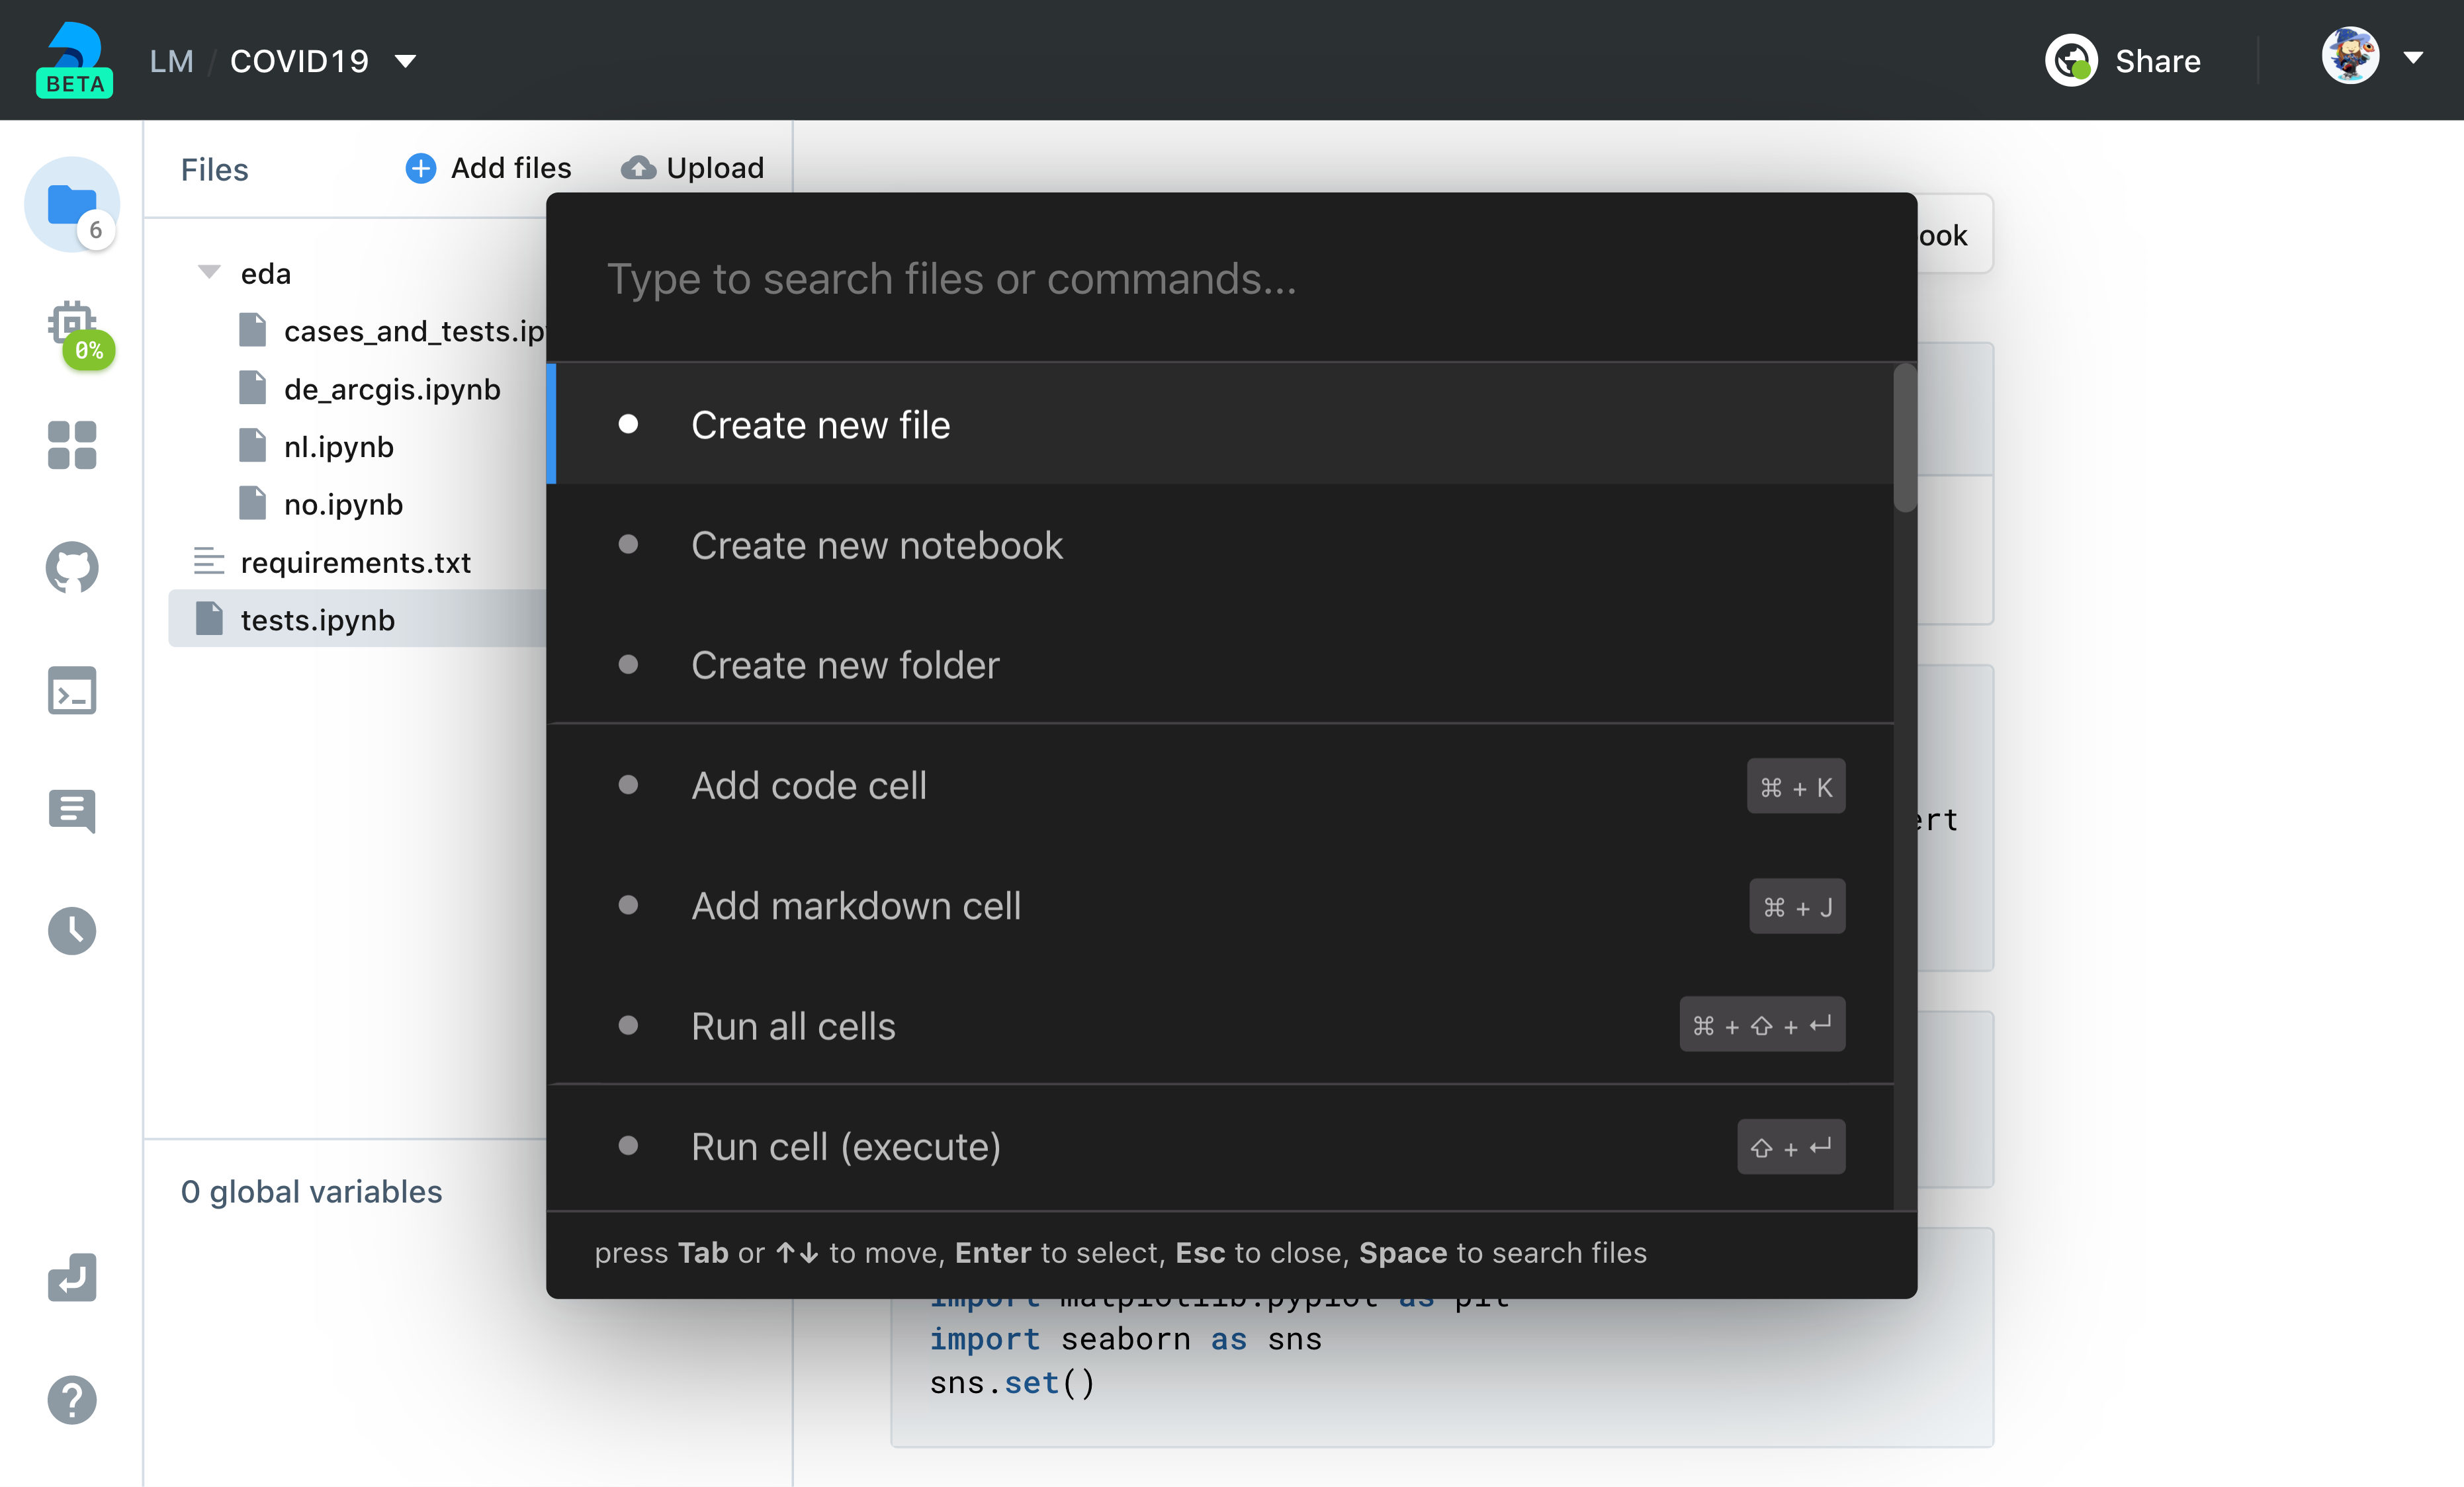This screenshot has height=1487, width=2464.
Task: Click the logout arrow icon
Action: click(x=71, y=1277)
